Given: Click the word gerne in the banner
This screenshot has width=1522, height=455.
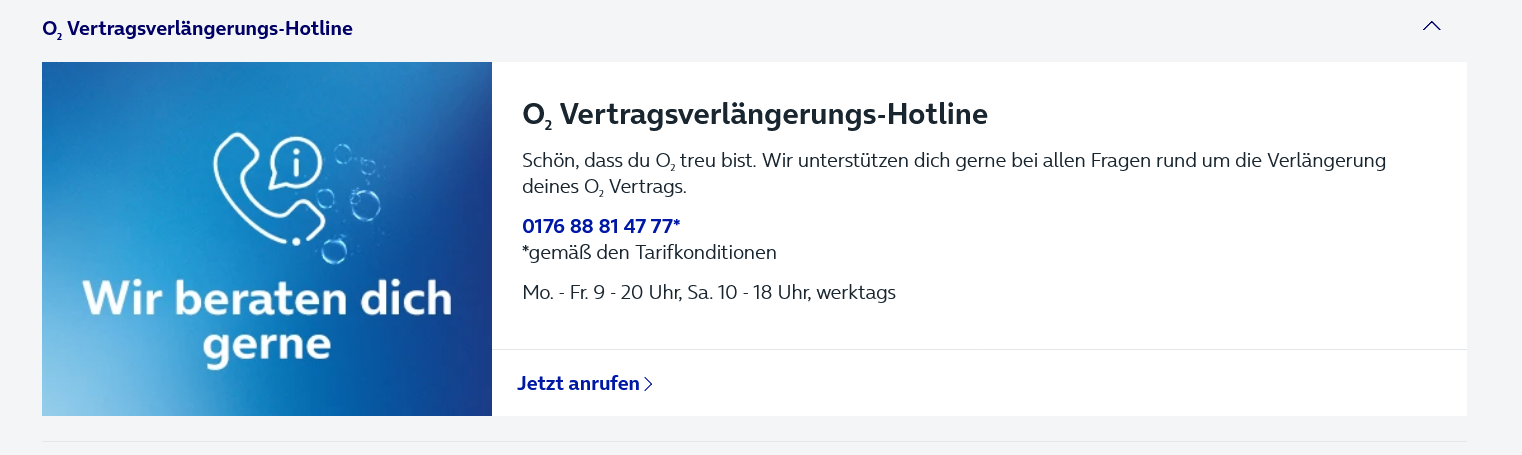Looking at the screenshot, I should [x=267, y=346].
